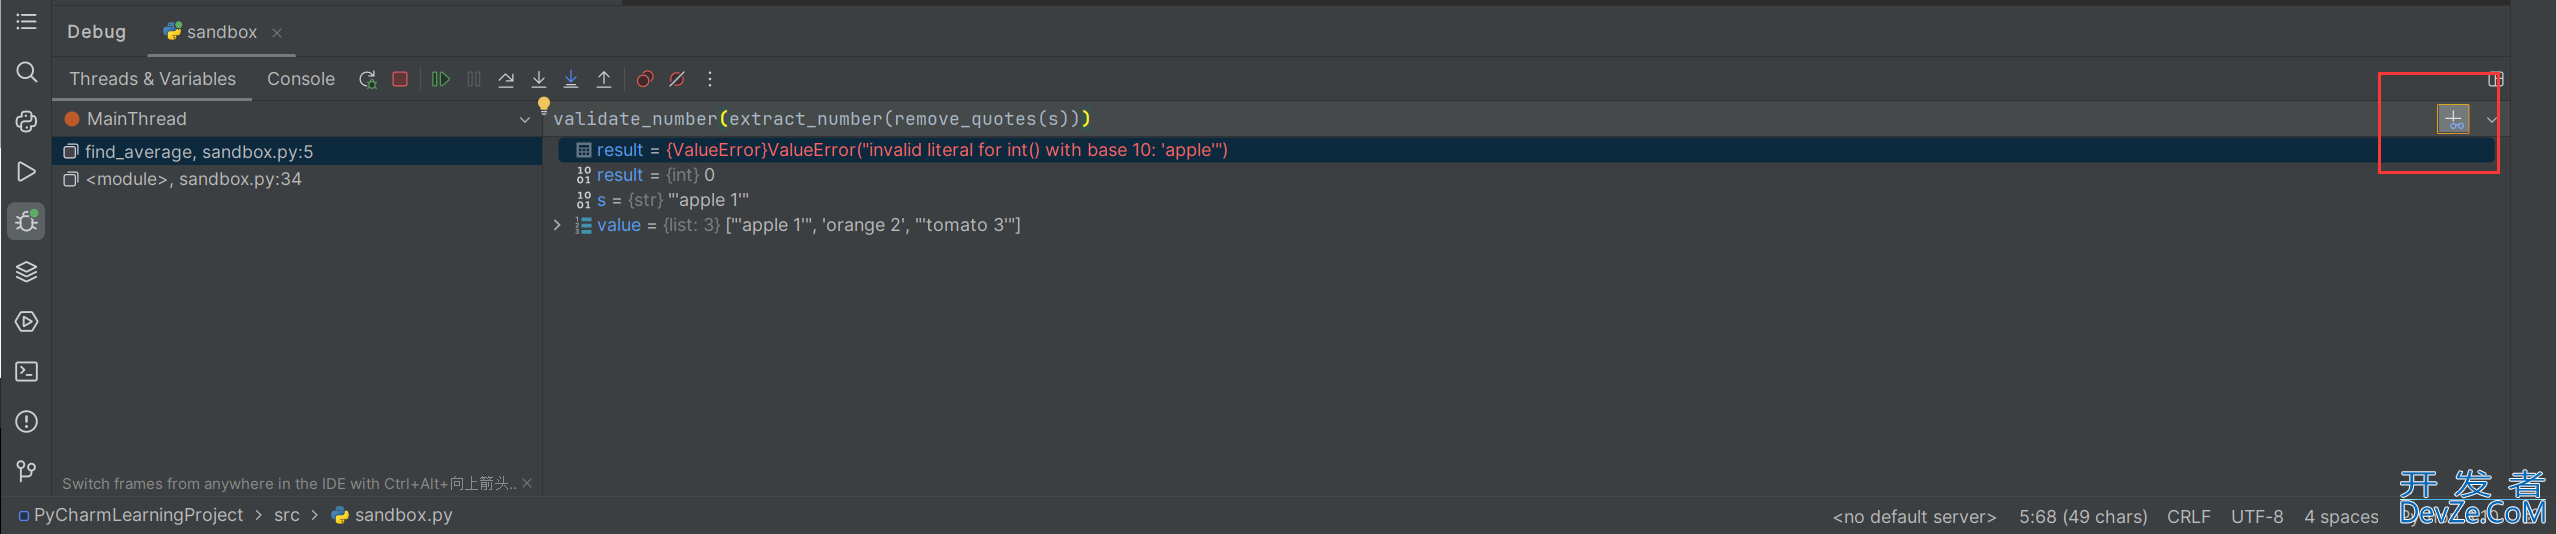Open more debugger actions menu
2556x534 pixels.
(710, 79)
